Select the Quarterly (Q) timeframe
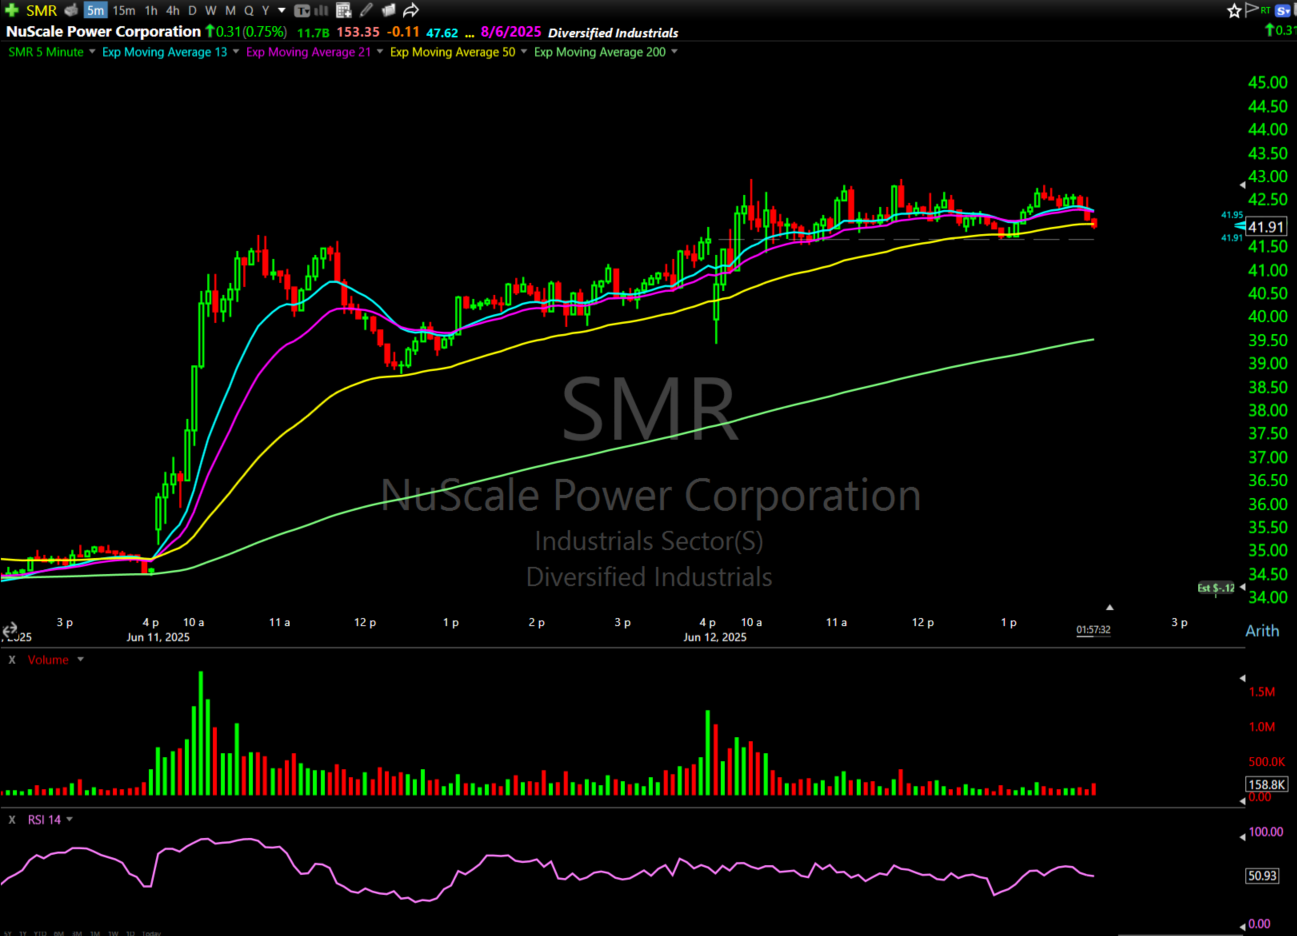The height and width of the screenshot is (936, 1297). tap(249, 10)
